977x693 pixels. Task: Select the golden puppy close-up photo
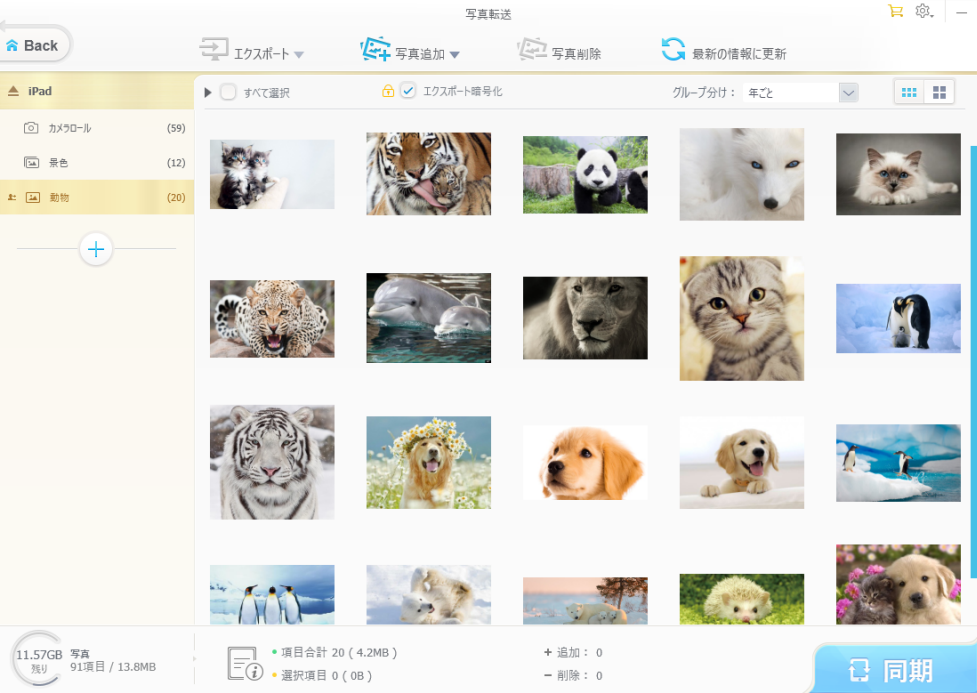pos(585,462)
